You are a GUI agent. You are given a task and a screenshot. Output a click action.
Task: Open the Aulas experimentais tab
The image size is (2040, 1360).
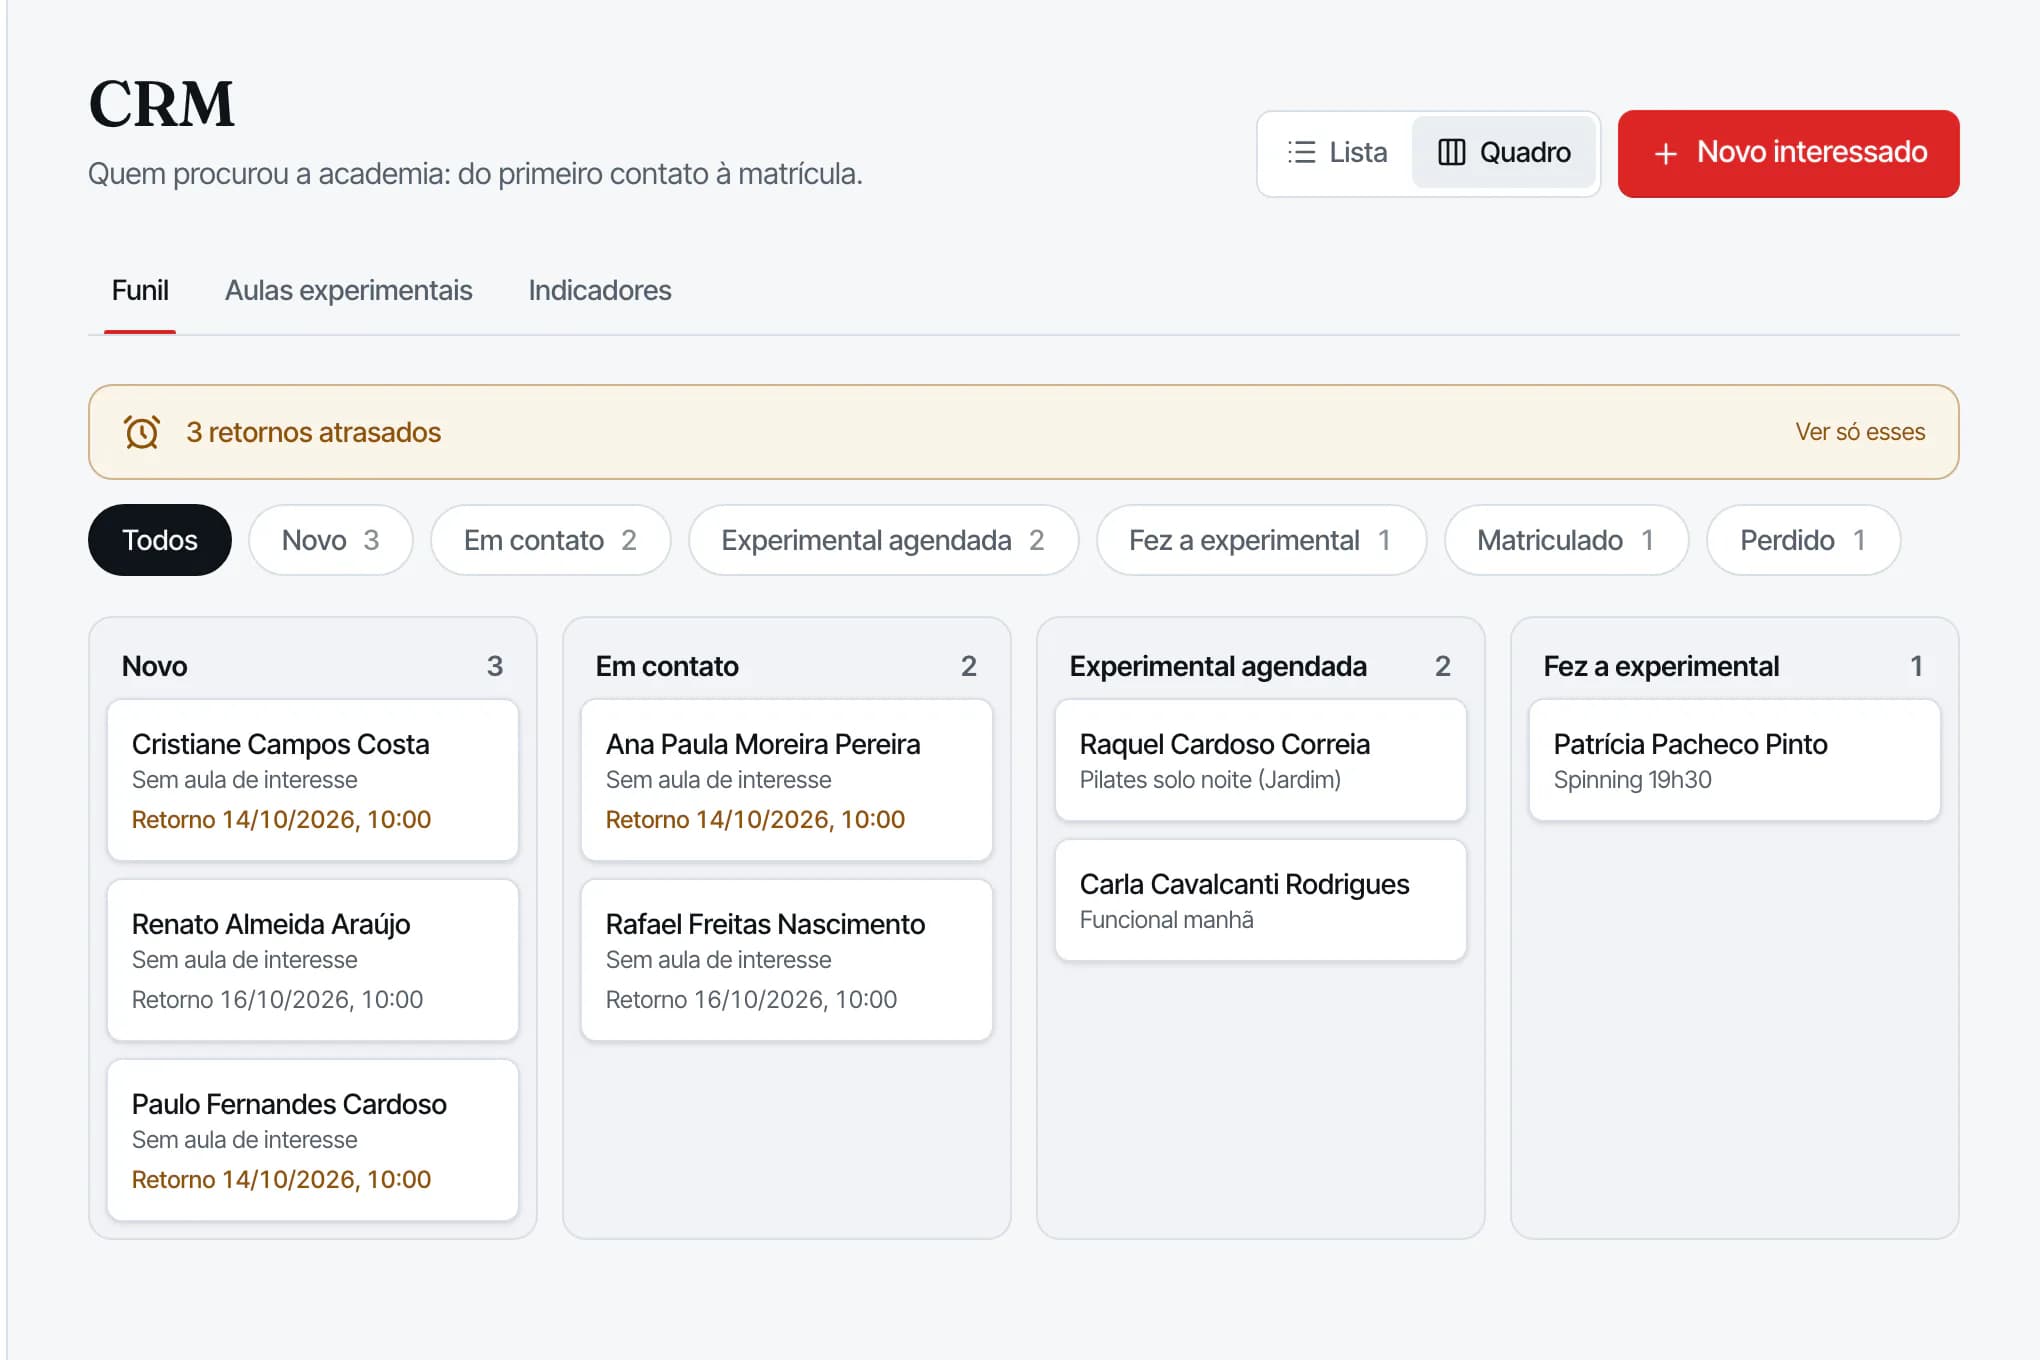[348, 290]
